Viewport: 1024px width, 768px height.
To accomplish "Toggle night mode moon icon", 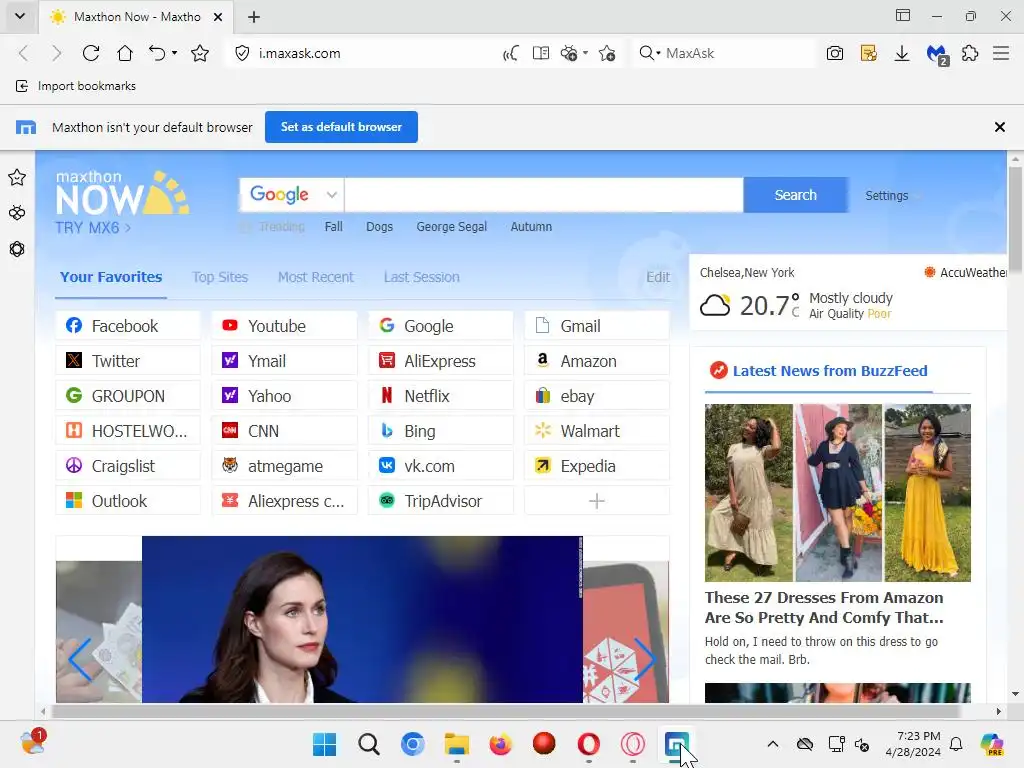I will (x=511, y=53).
